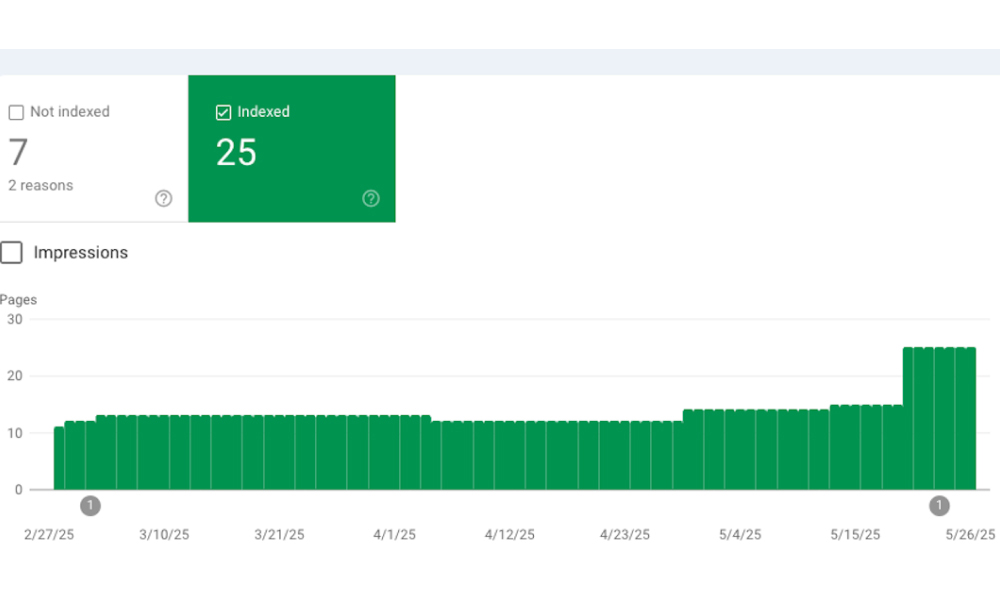Click the 5/4/25 date label
1000x600 pixels.
tap(739, 534)
